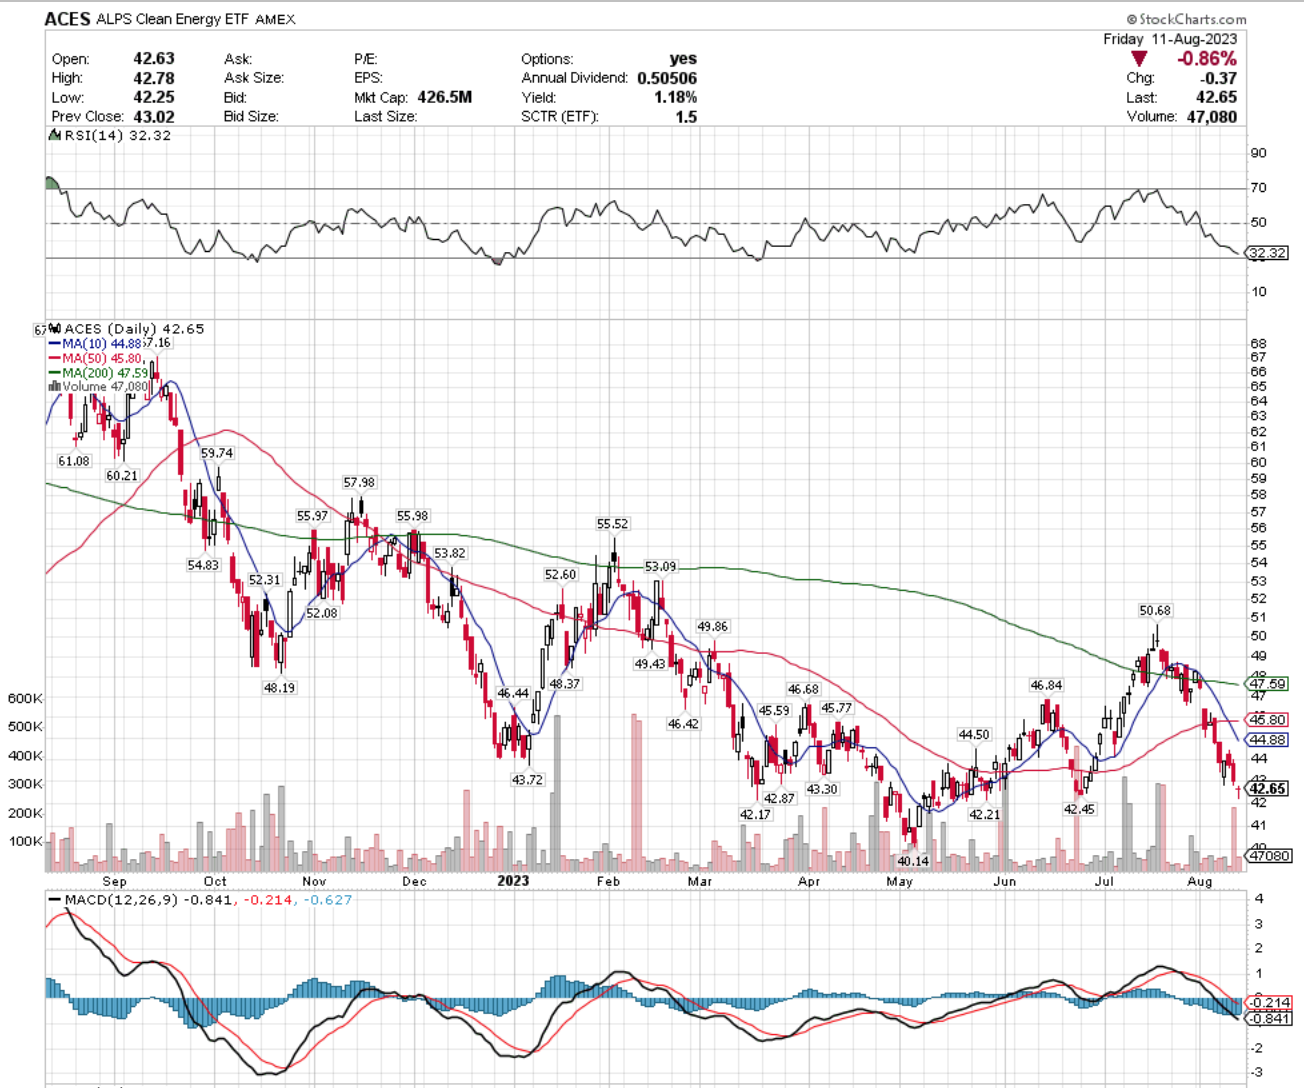Click the 54.83 low price label
This screenshot has width=1304, height=1088.
(x=203, y=565)
